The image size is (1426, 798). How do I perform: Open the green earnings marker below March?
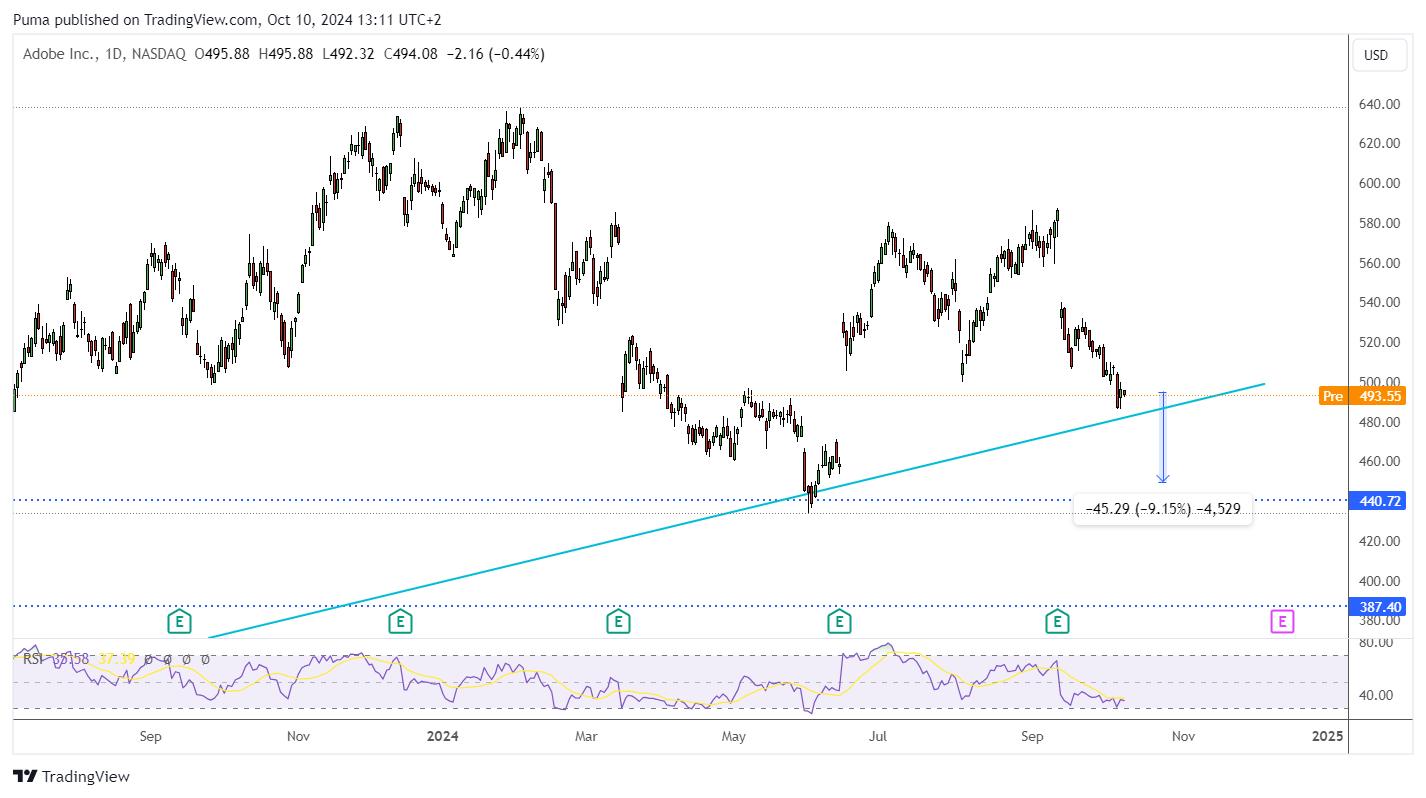[x=618, y=622]
